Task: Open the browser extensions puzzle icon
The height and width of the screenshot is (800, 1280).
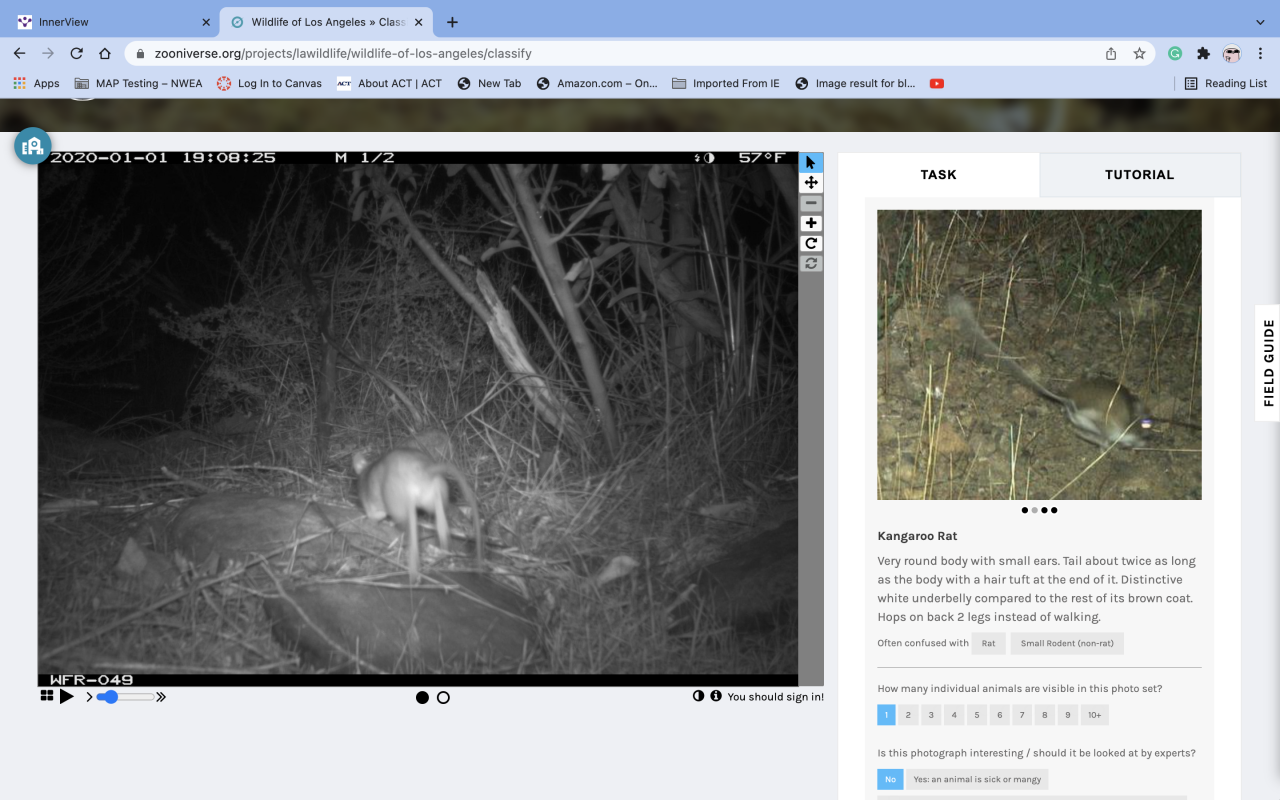Action: [1203, 53]
